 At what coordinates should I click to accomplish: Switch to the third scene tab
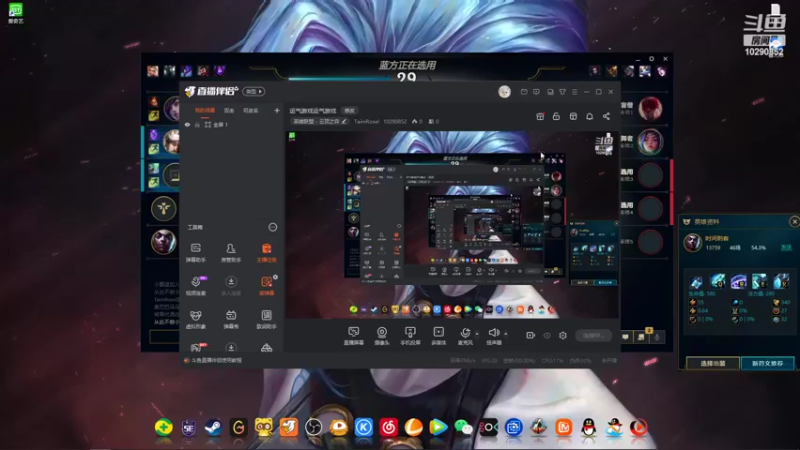point(251,110)
